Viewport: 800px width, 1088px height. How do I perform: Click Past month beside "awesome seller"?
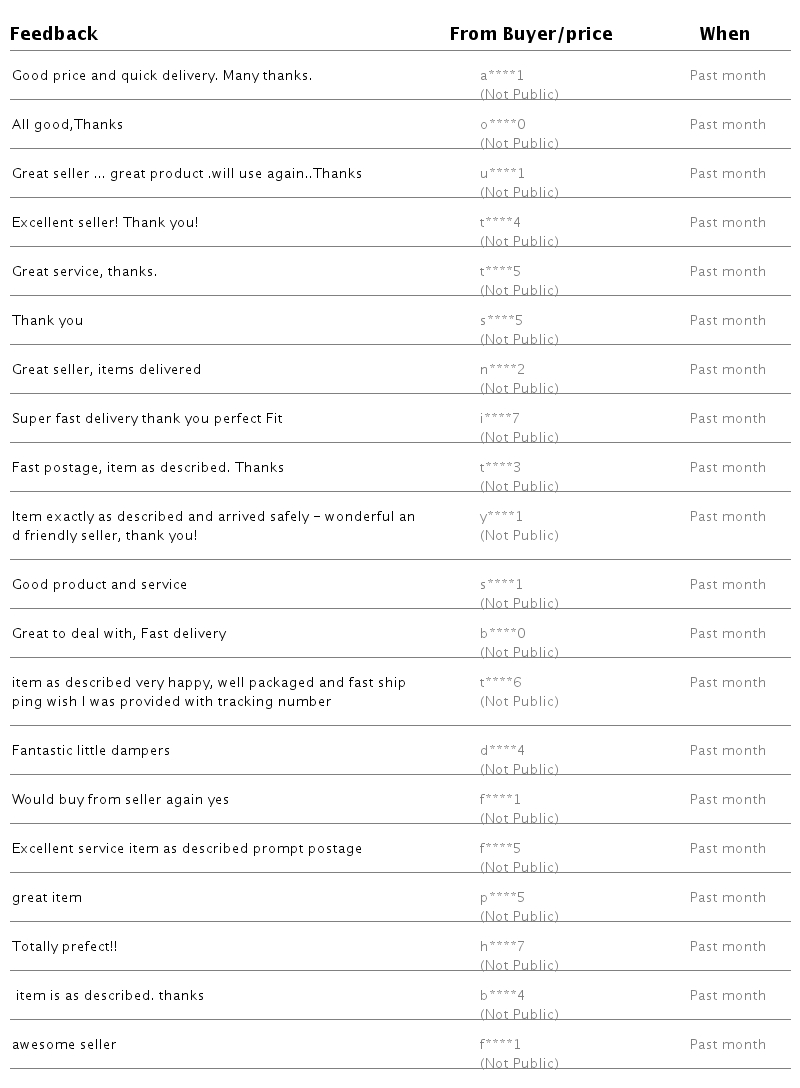pos(727,1045)
